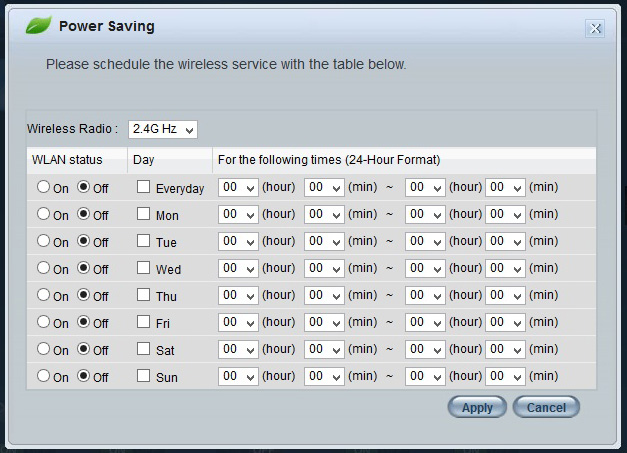Screen dimensions: 627x453
Task: Open the Fri end hour dropdown
Action: coord(425,322)
